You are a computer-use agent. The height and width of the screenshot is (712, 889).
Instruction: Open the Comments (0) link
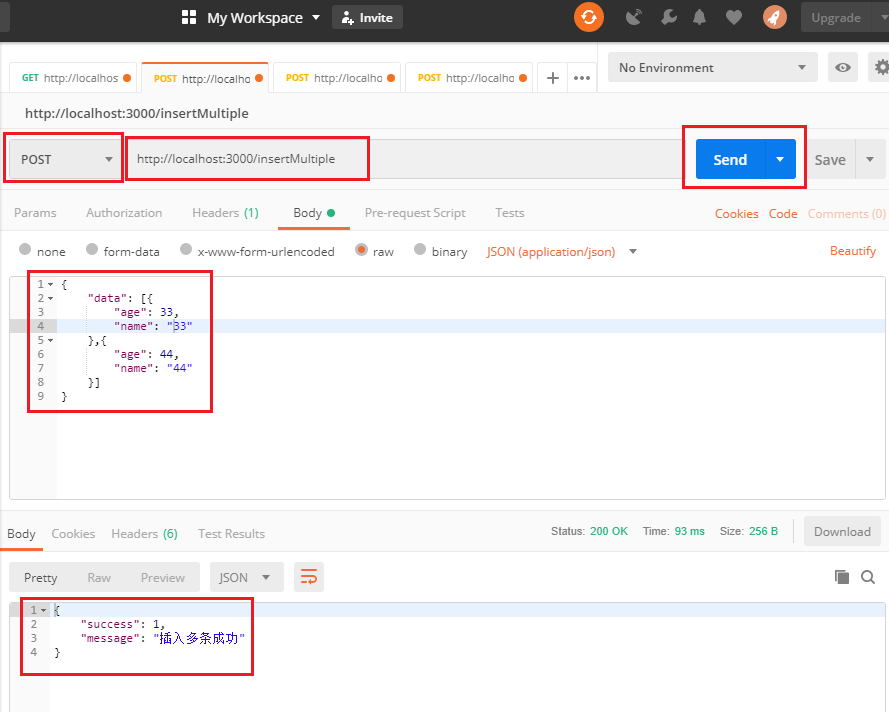(x=846, y=214)
